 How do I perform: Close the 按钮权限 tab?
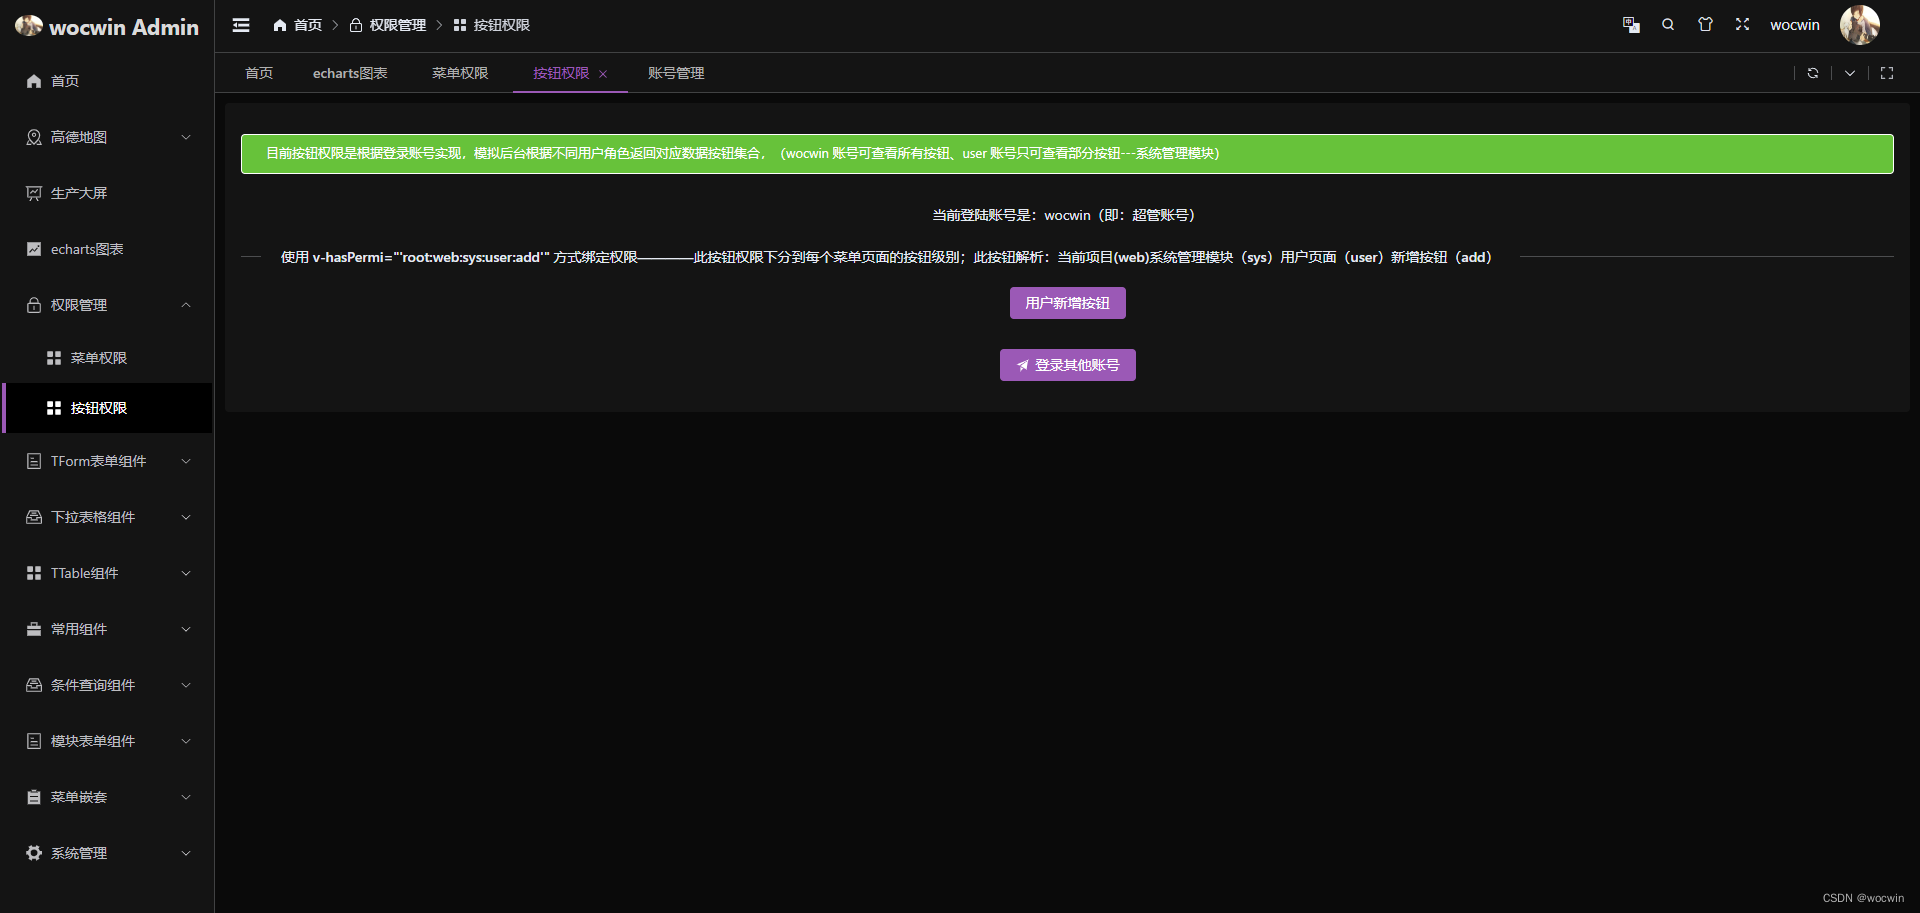click(603, 74)
